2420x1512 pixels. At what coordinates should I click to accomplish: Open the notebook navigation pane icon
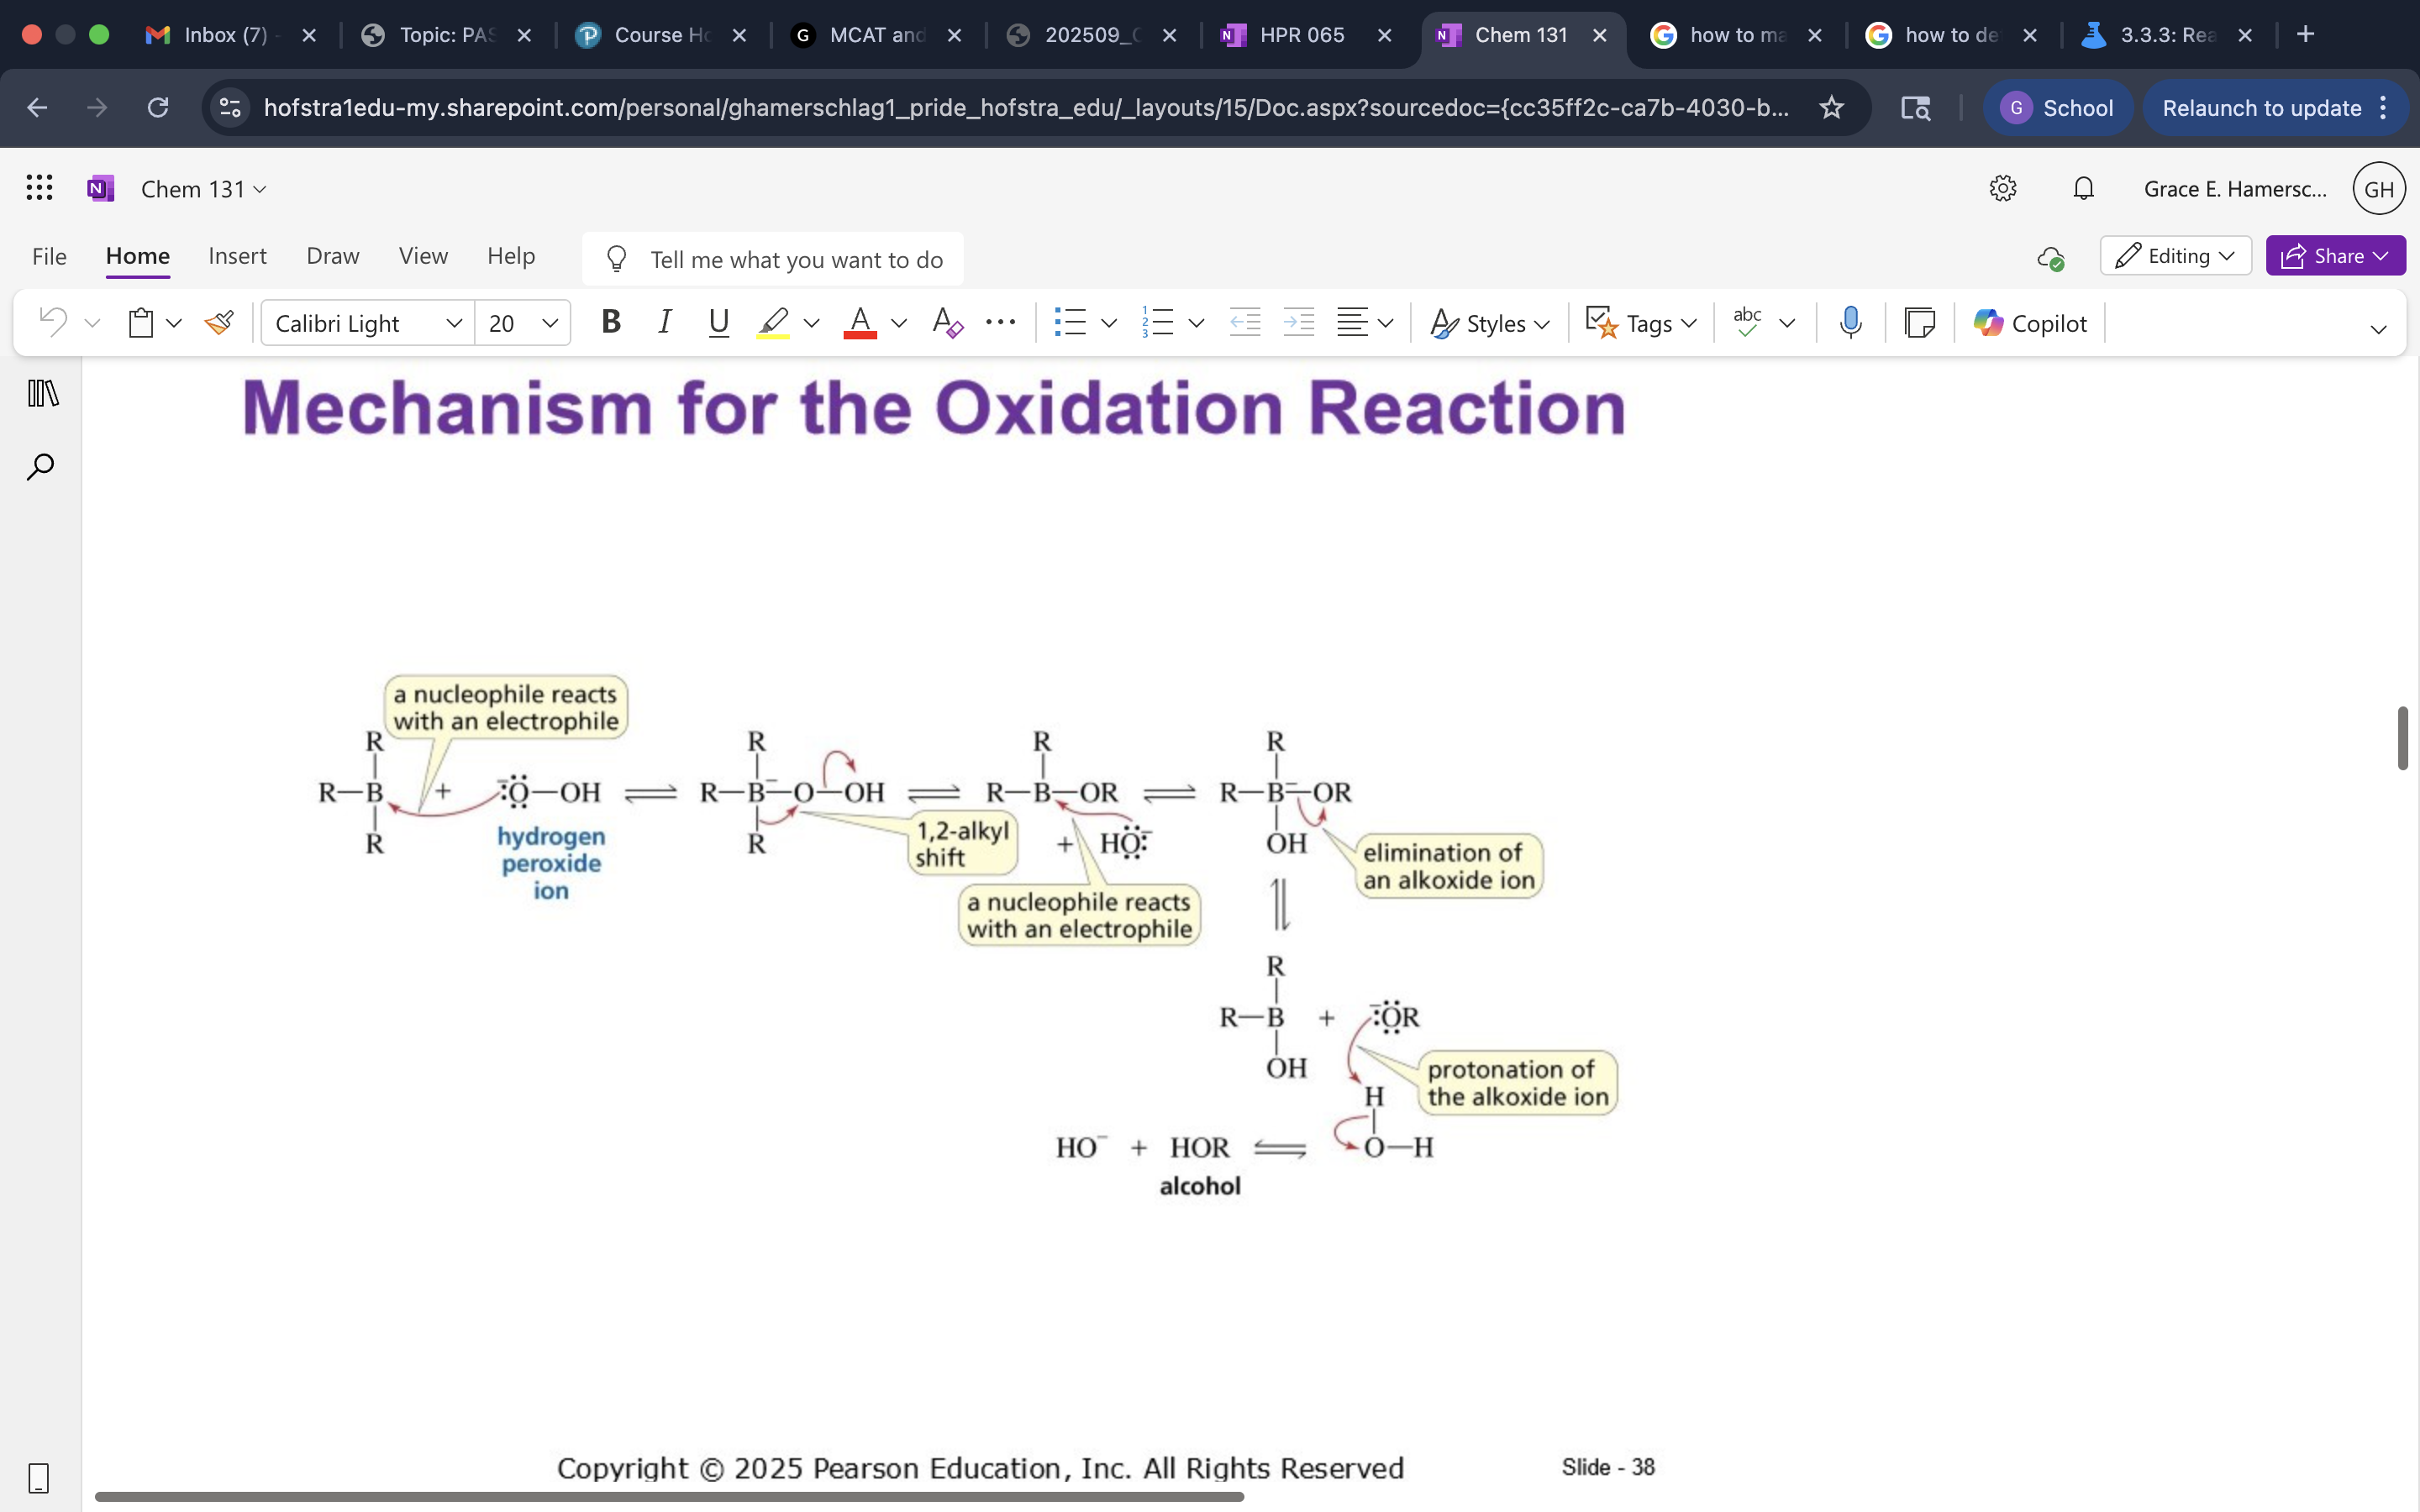[x=42, y=394]
